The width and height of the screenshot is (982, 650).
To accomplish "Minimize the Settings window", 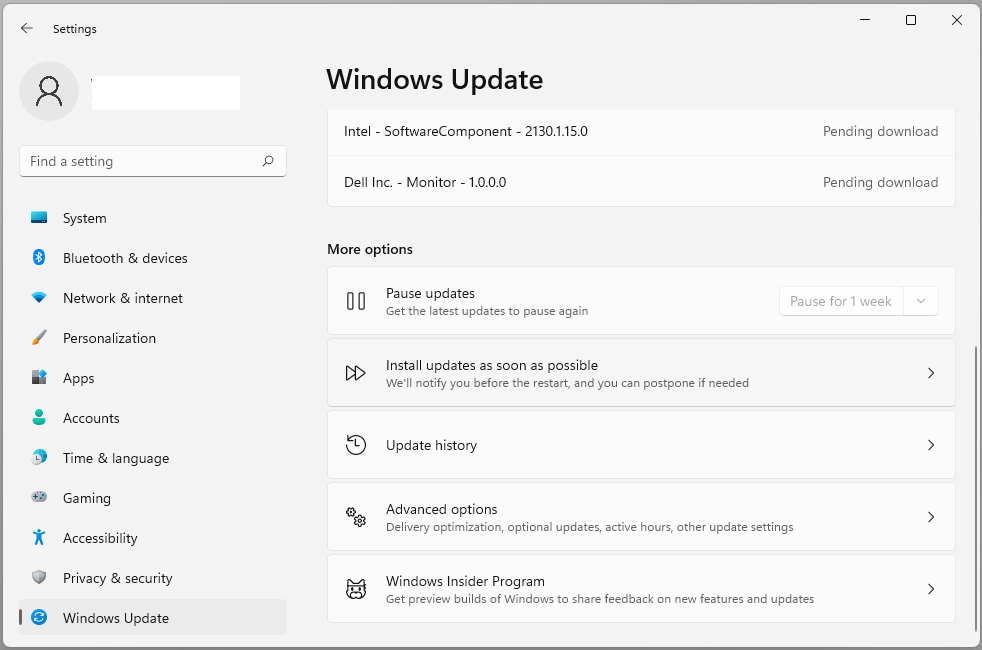I will [865, 20].
